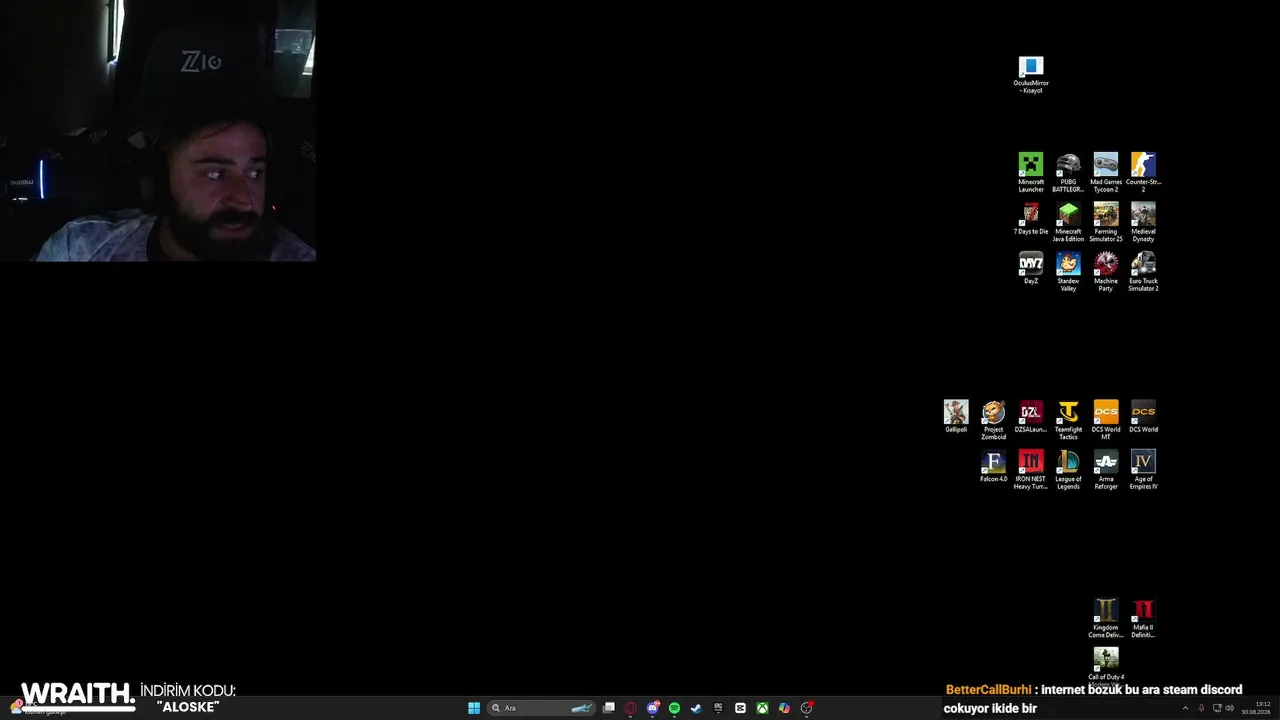
Task: Select the 7 Days to Die icon
Action: tap(1031, 219)
